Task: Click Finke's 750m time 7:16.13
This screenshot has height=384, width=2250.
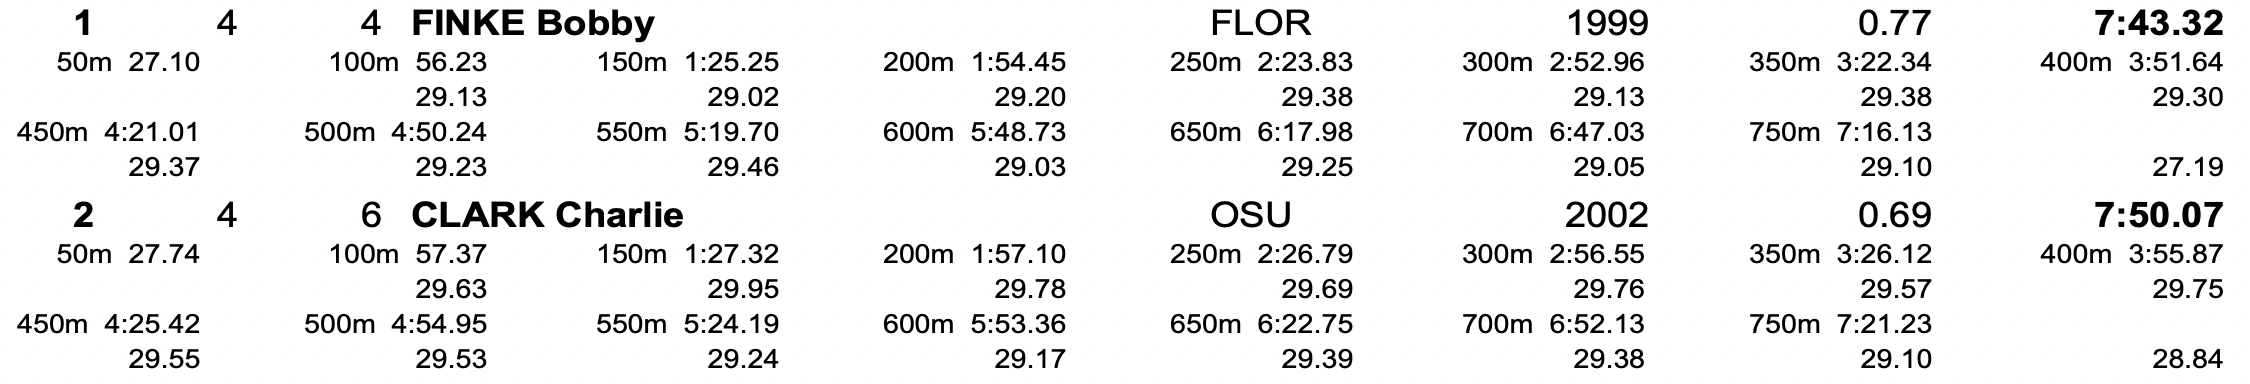Action: (x=1884, y=131)
